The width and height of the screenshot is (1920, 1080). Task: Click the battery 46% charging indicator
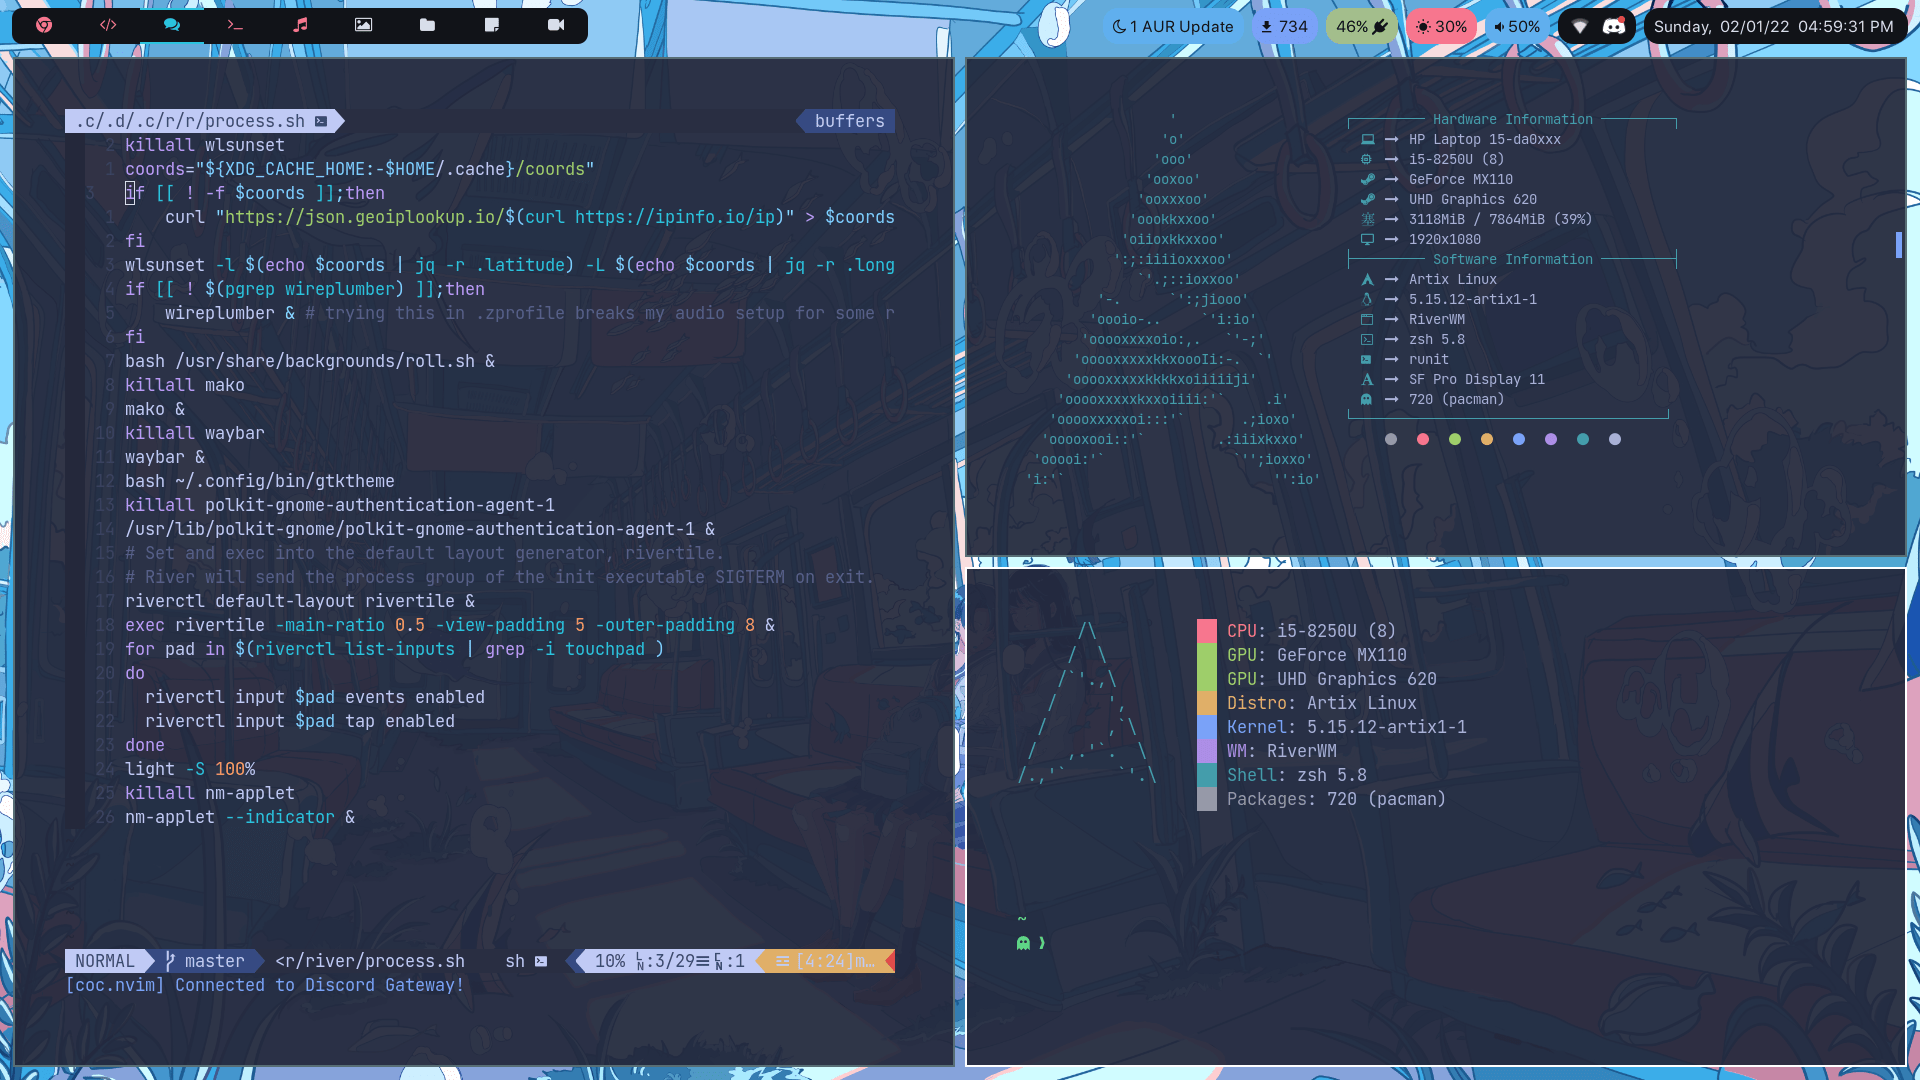point(1361,26)
